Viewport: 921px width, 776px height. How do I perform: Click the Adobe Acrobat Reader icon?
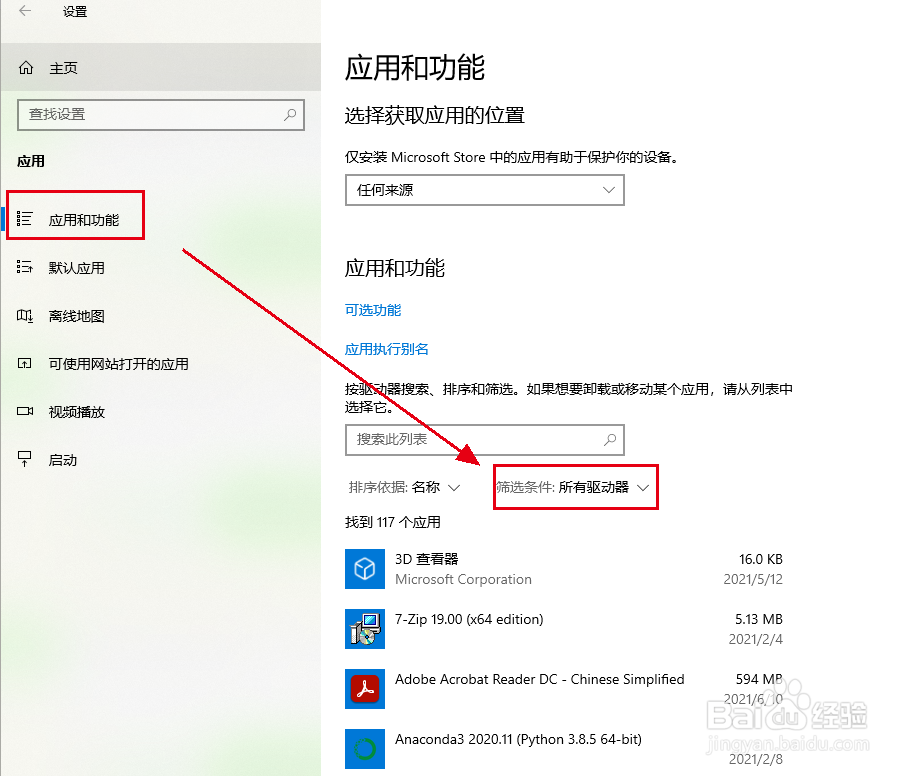(365, 688)
